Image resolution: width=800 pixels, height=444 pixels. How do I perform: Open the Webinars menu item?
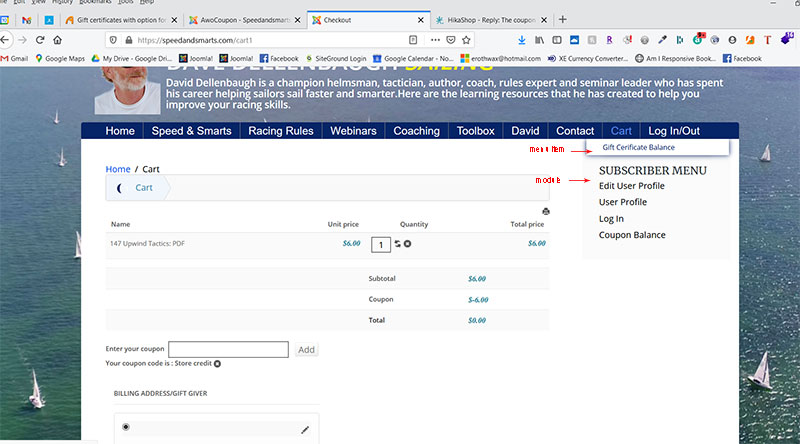click(353, 131)
